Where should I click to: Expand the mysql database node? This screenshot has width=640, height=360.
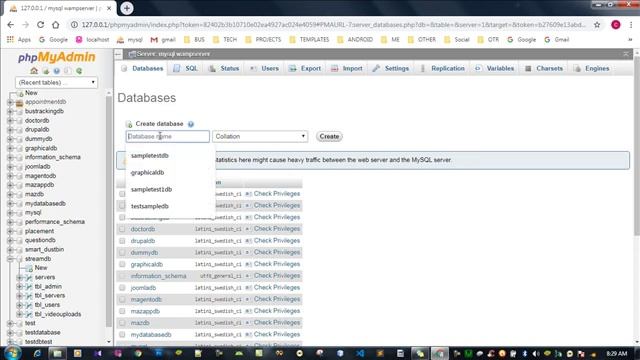(x=10, y=213)
